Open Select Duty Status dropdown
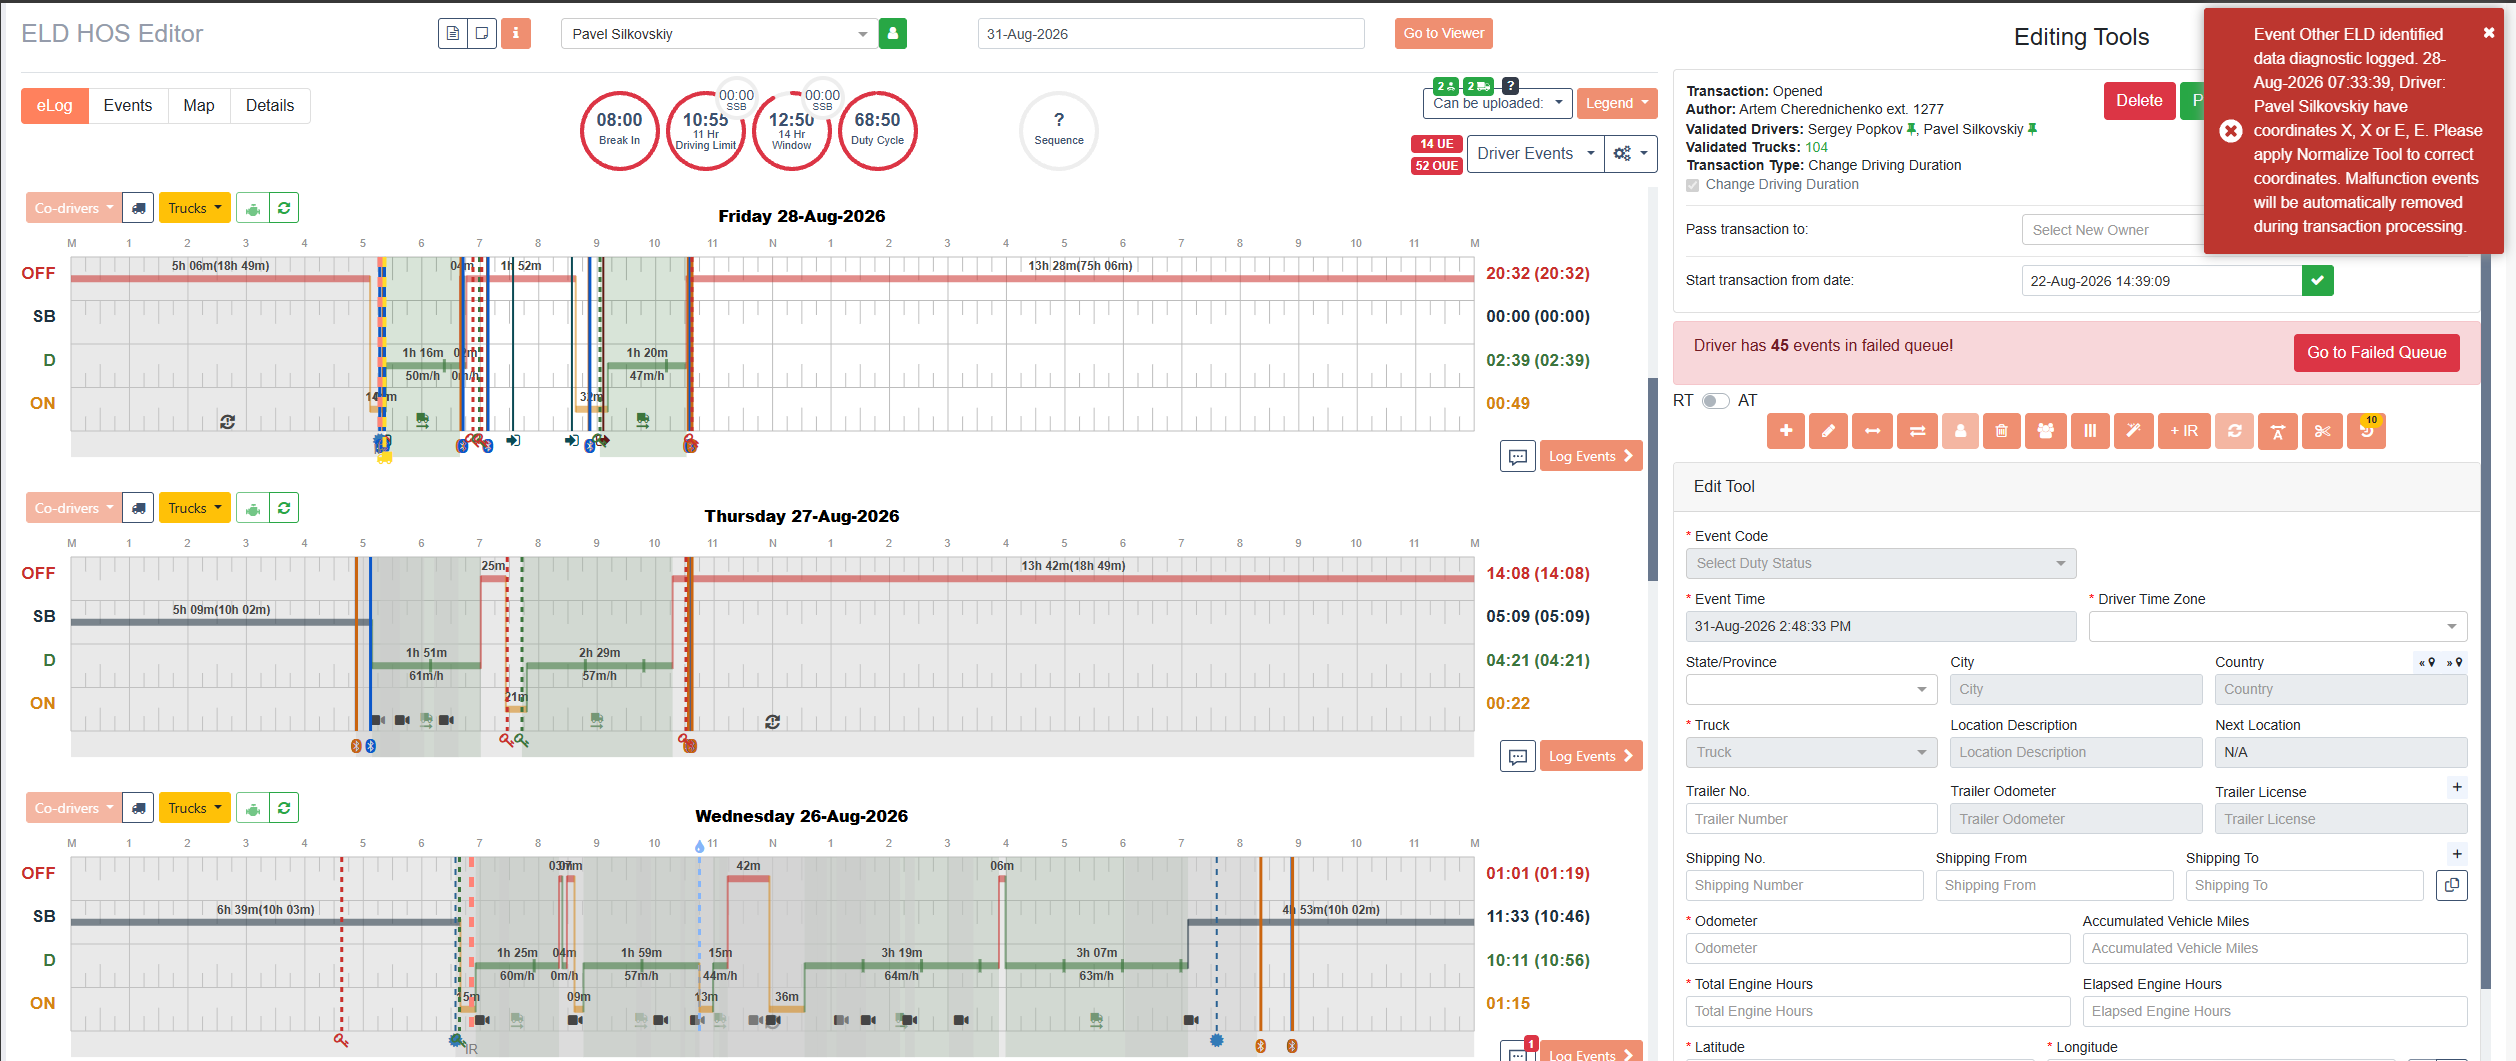 point(1880,563)
